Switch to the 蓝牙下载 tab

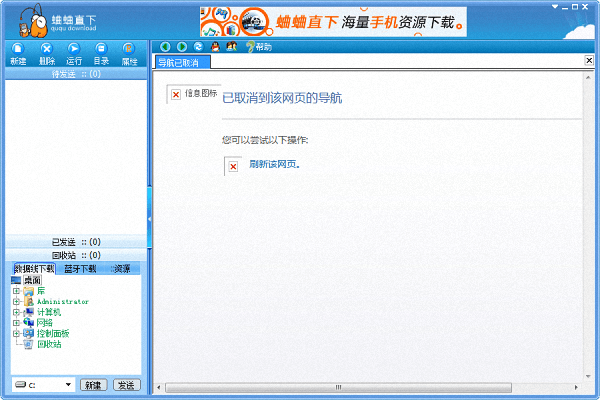pyautogui.click(x=80, y=269)
